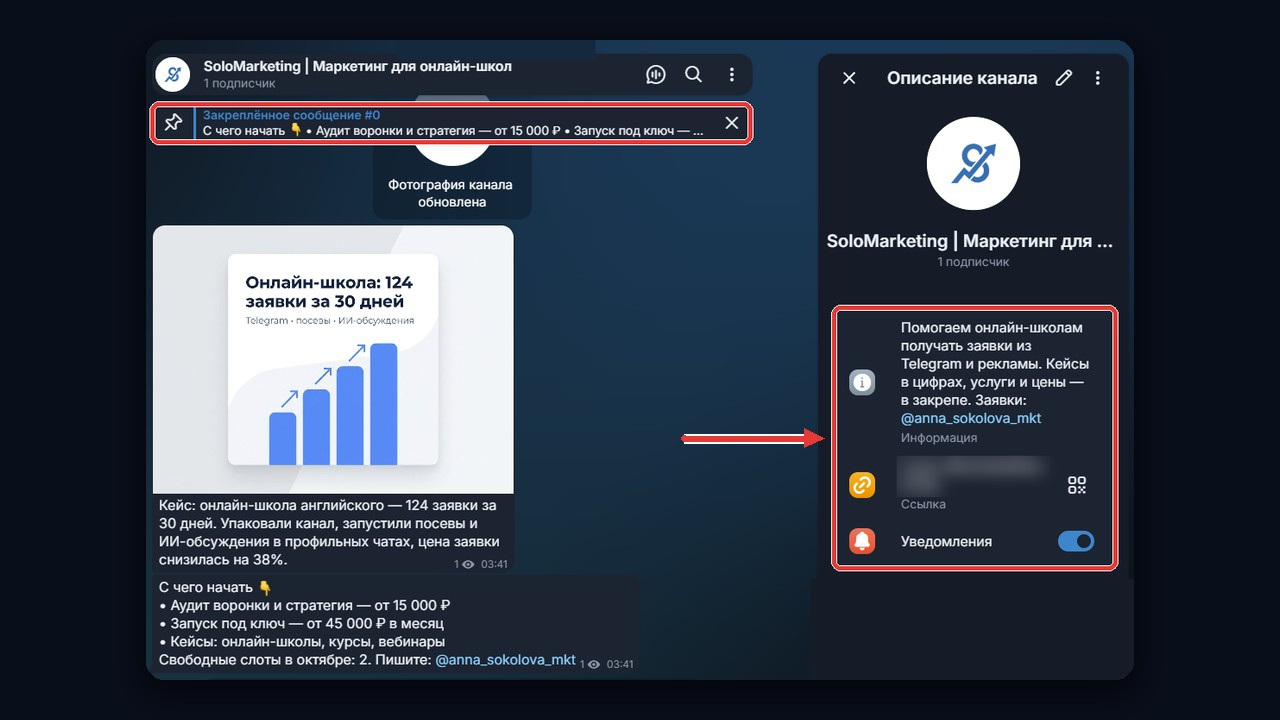Click the pin icon in pinned message bar
The height and width of the screenshot is (720, 1280).
173,123
